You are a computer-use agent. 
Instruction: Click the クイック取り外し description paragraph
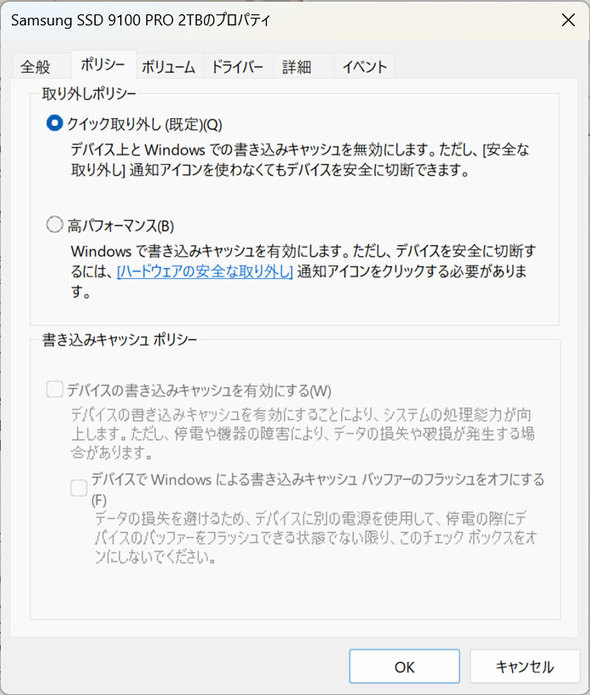[300, 160]
